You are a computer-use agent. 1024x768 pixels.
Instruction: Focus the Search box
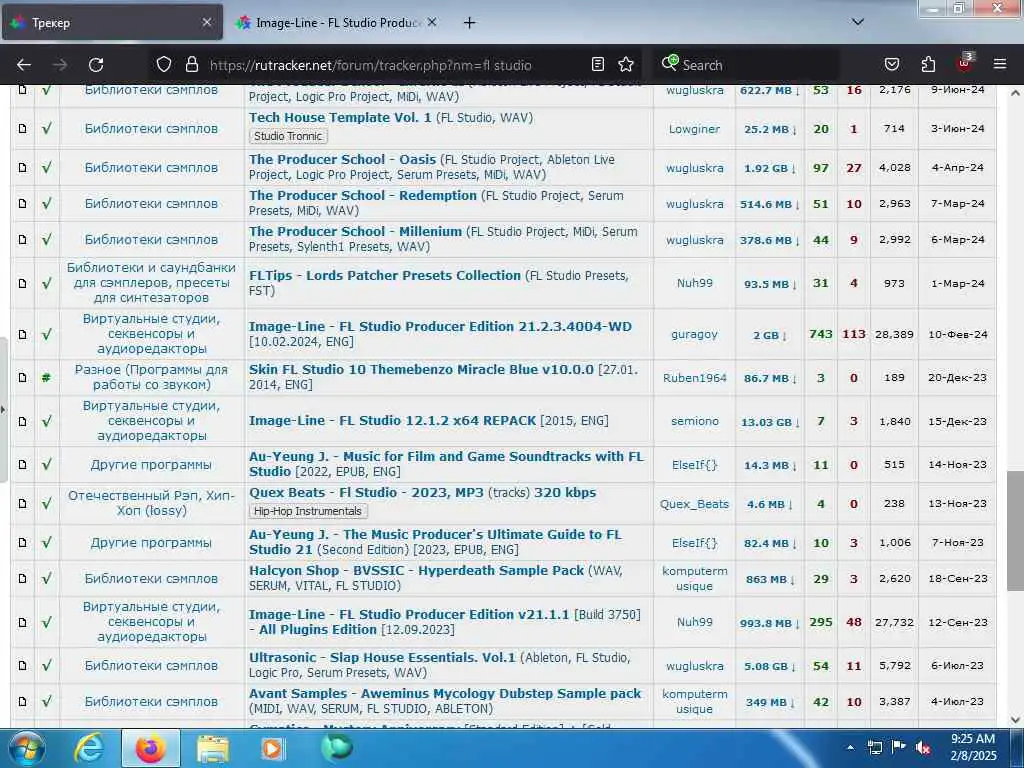pyautogui.click(x=744, y=65)
